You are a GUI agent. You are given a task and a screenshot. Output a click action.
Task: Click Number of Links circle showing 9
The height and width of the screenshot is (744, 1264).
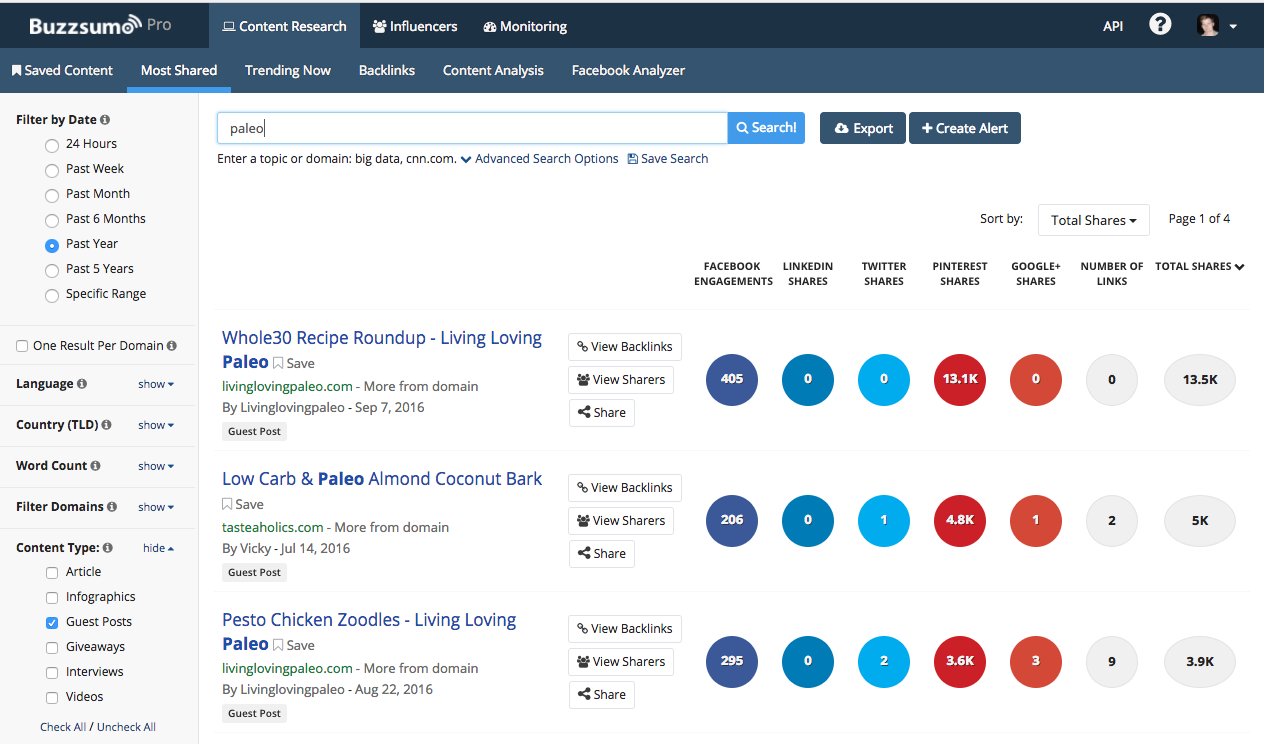(1112, 661)
